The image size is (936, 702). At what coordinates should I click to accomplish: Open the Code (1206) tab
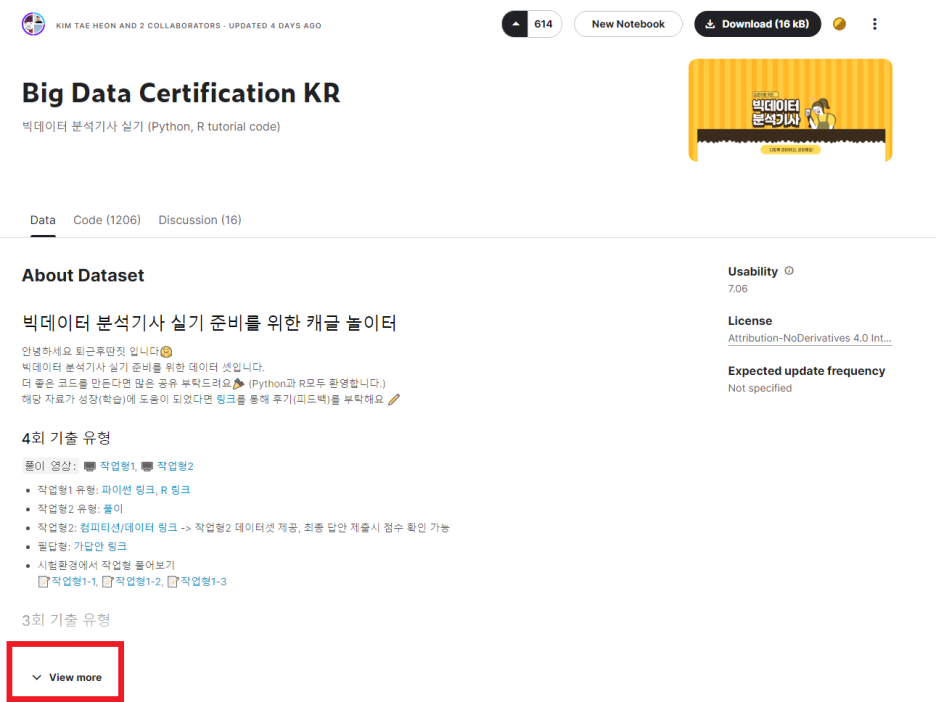(107, 220)
